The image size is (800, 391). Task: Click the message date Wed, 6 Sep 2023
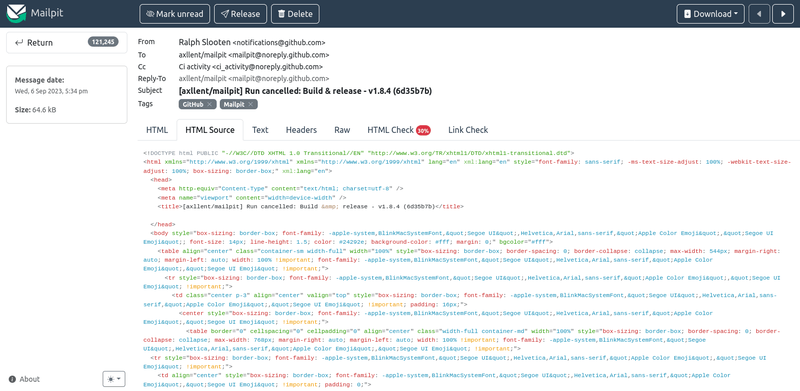51,91
